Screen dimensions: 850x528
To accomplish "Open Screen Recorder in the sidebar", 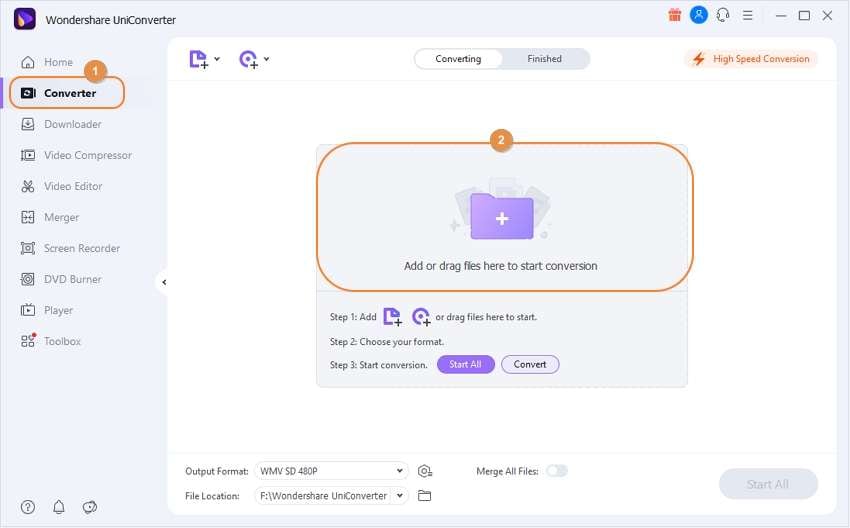I will coord(70,248).
